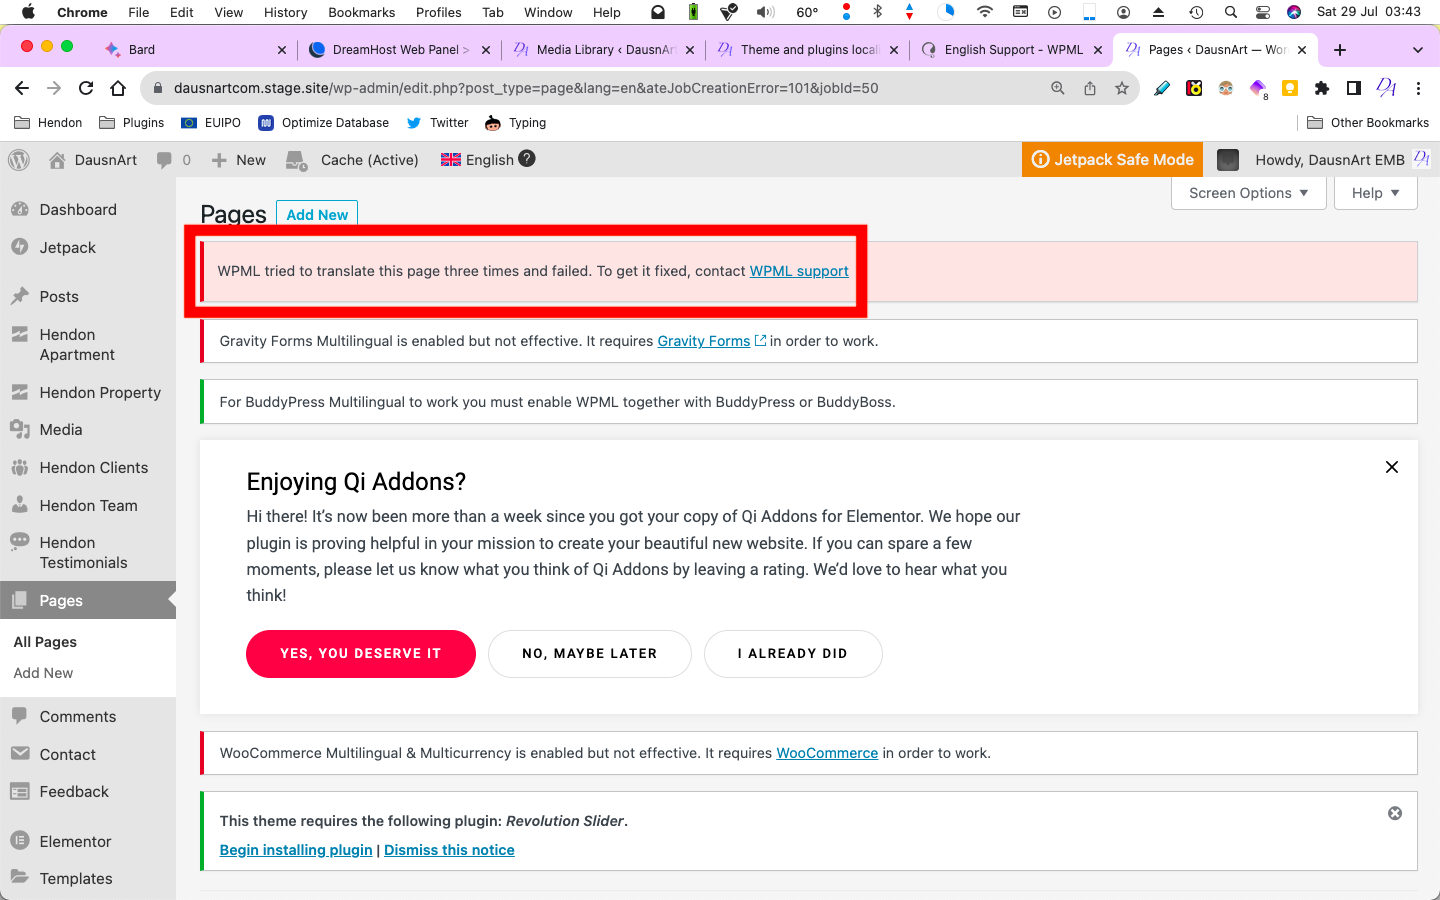Click the address bar URL field
The width and height of the screenshot is (1440, 900).
click(600, 88)
